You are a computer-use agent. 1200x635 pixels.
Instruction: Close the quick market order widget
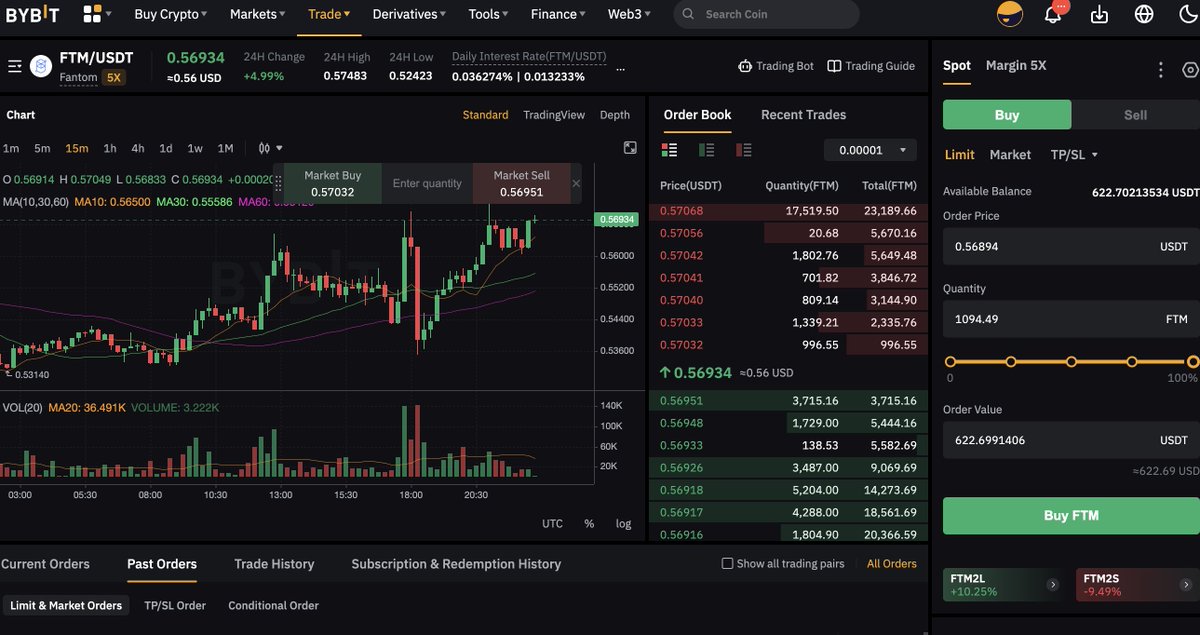(x=576, y=183)
